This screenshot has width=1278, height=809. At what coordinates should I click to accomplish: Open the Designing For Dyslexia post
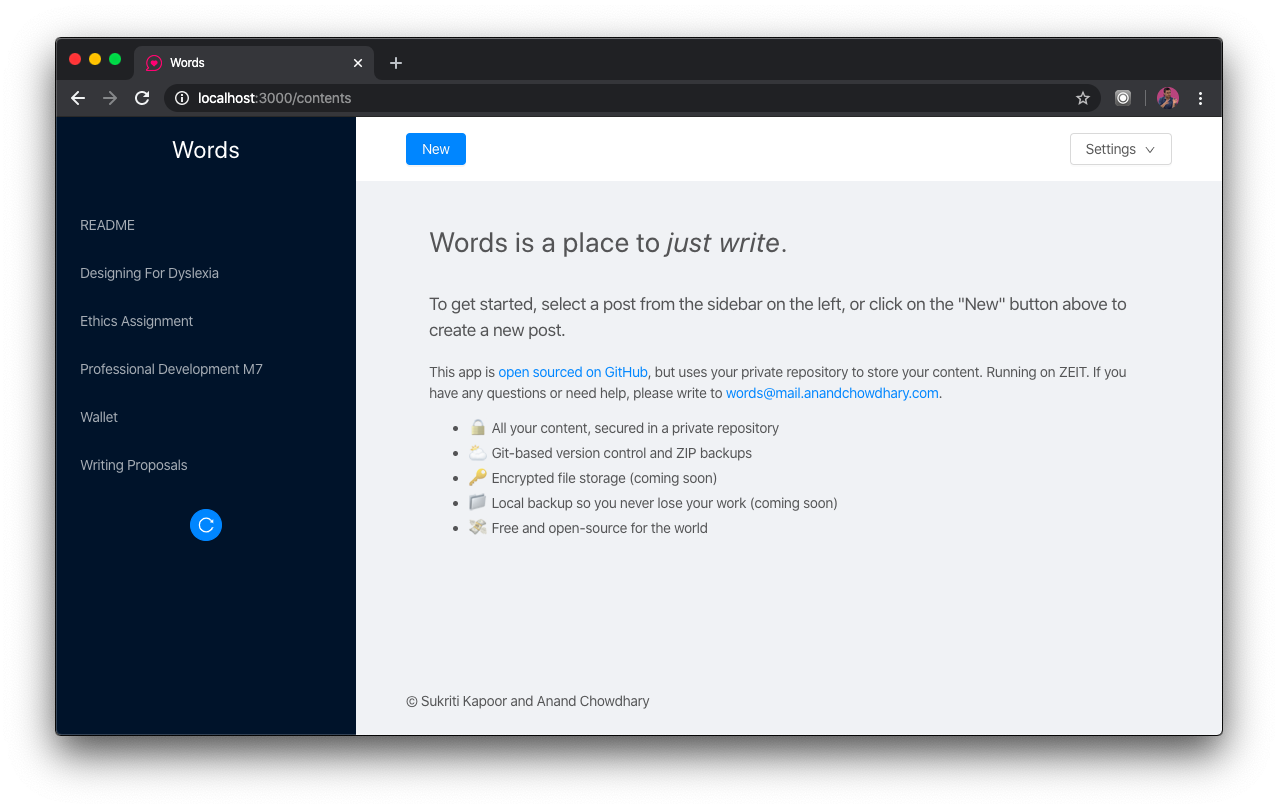coord(206,273)
